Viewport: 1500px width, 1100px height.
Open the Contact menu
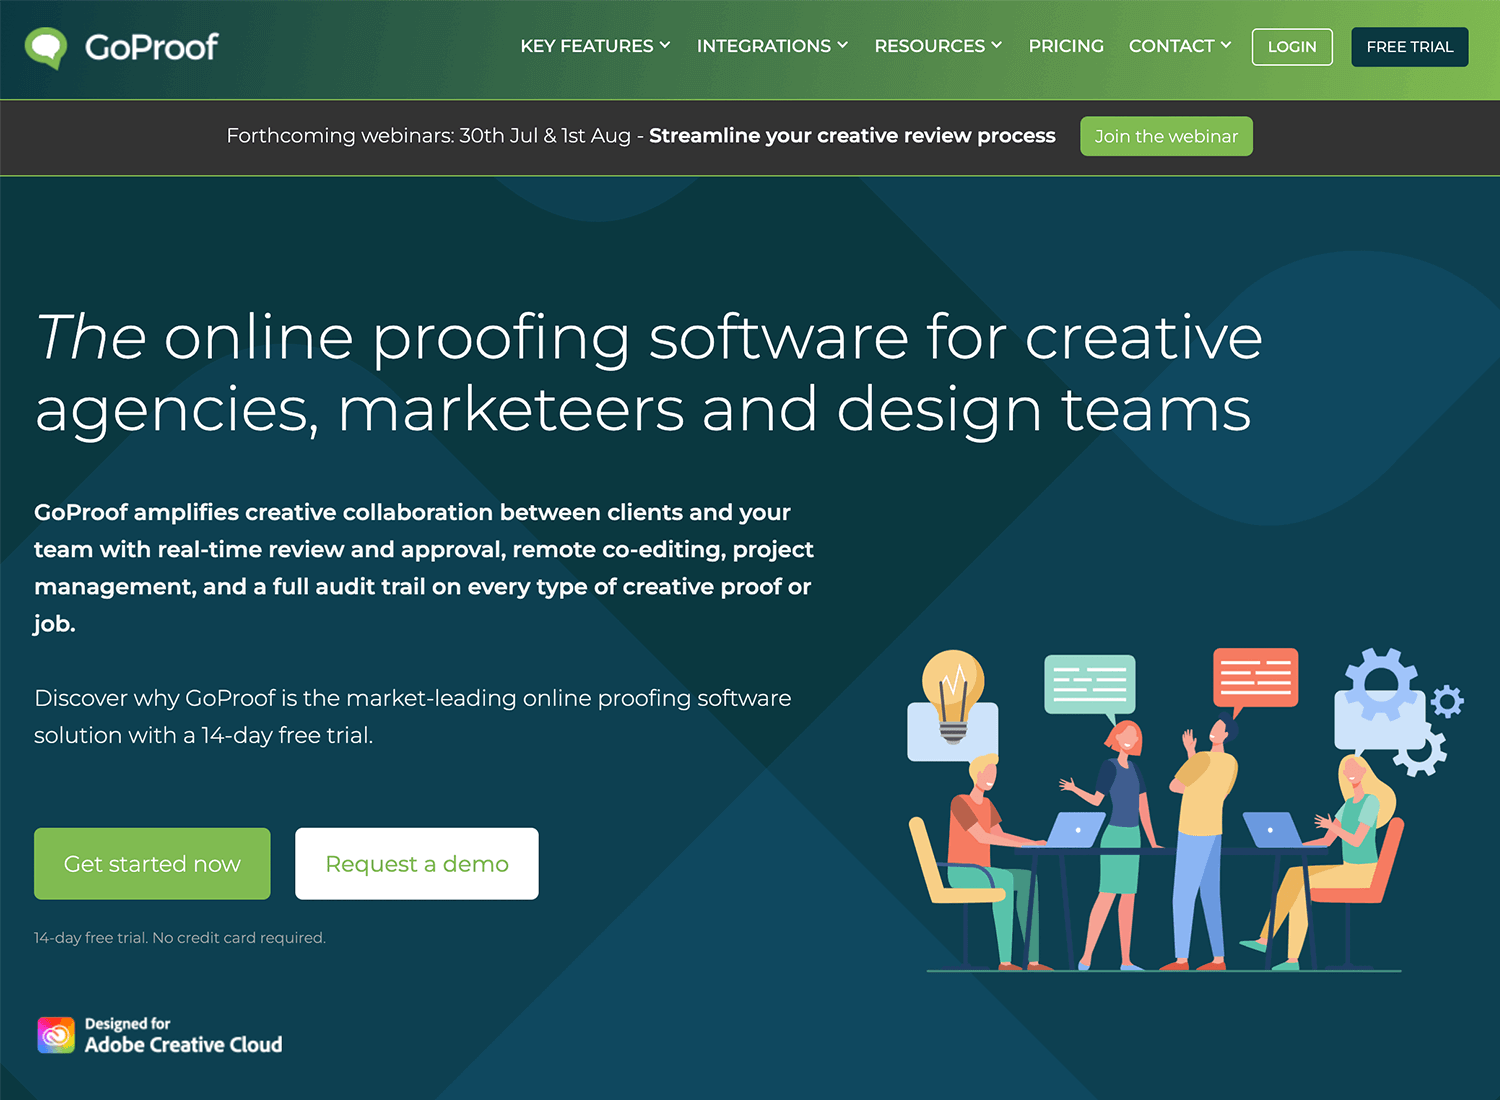[x=1180, y=46]
